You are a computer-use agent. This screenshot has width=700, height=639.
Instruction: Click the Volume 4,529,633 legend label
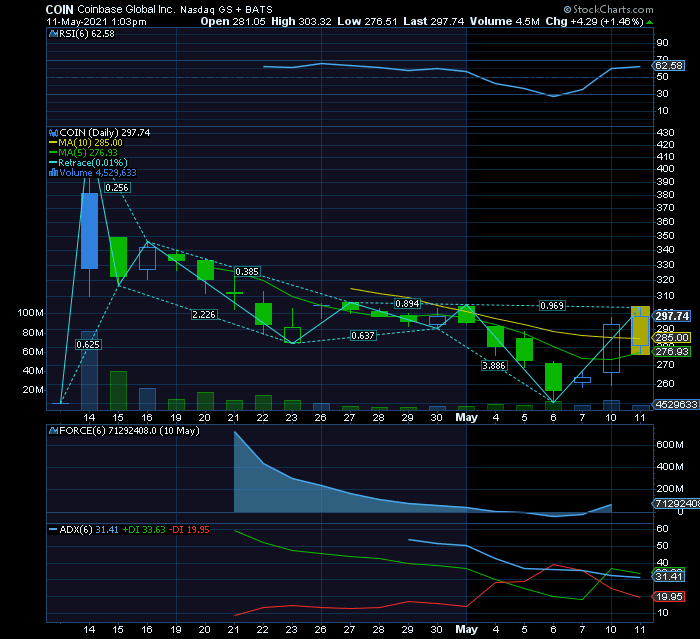pos(98,173)
